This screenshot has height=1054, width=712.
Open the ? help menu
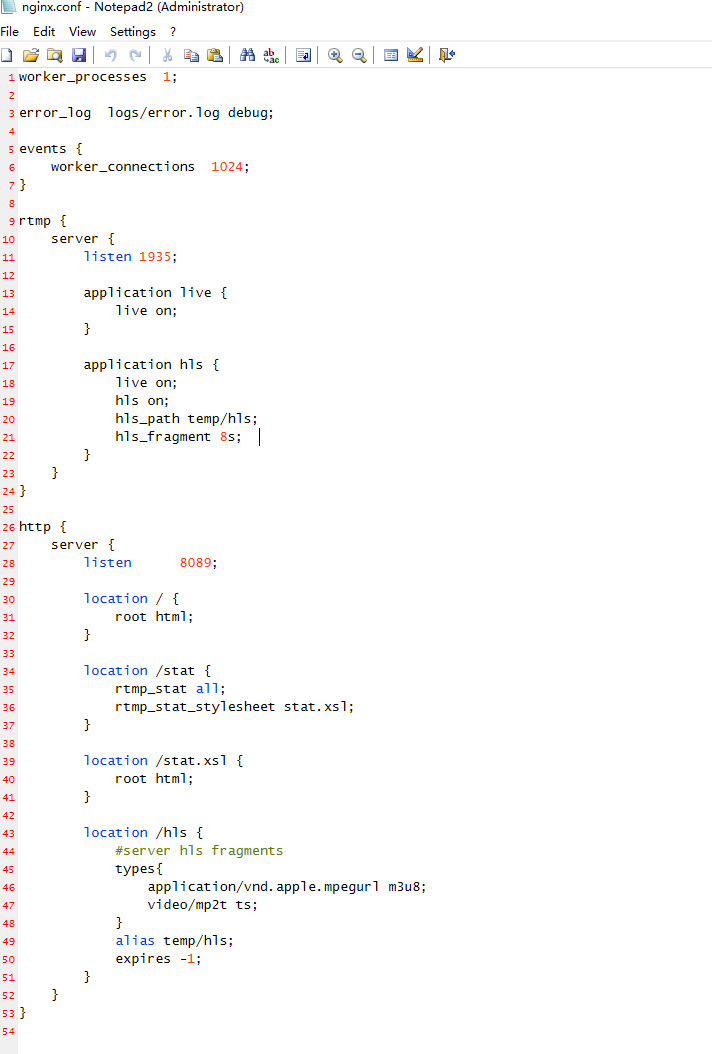173,32
